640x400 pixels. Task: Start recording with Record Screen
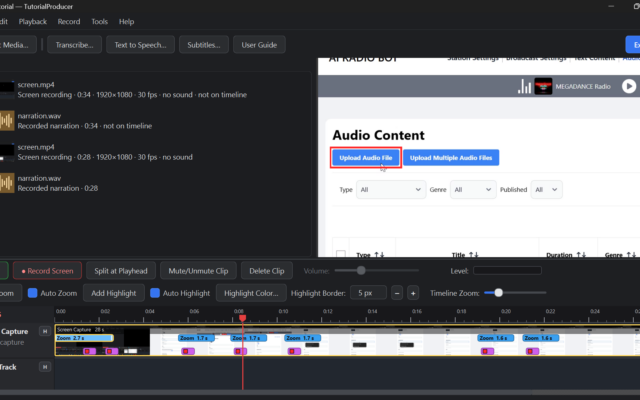(47, 271)
